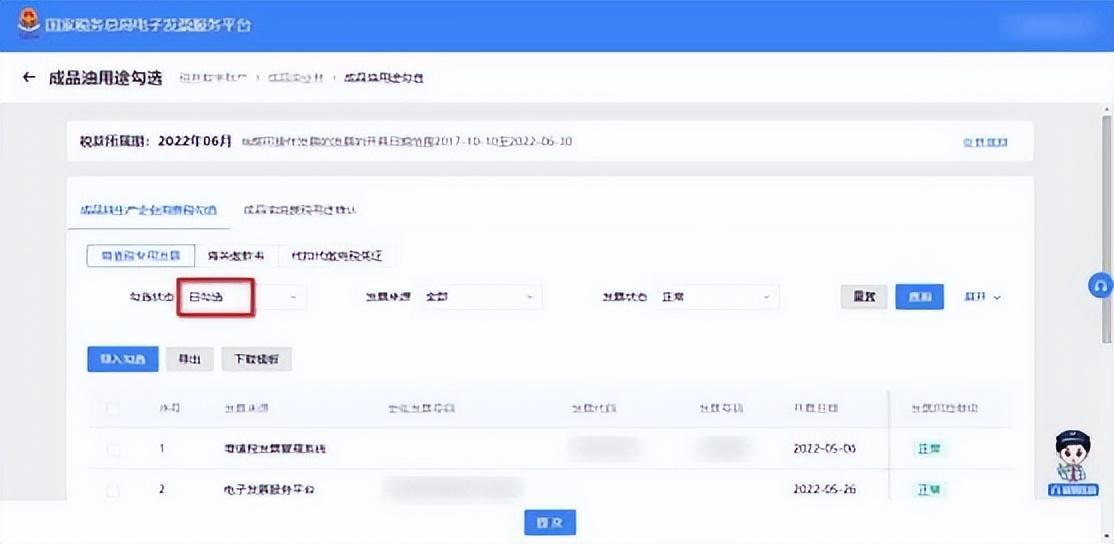
Task: Click the blue 查询 search button
Action: (x=919, y=297)
